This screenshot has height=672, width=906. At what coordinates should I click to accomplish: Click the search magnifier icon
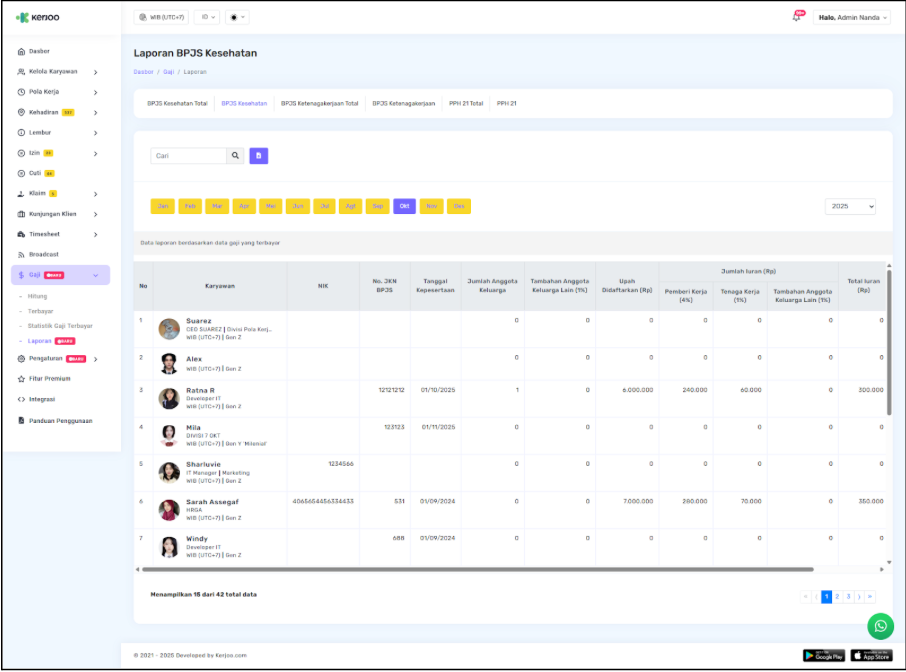click(236, 156)
